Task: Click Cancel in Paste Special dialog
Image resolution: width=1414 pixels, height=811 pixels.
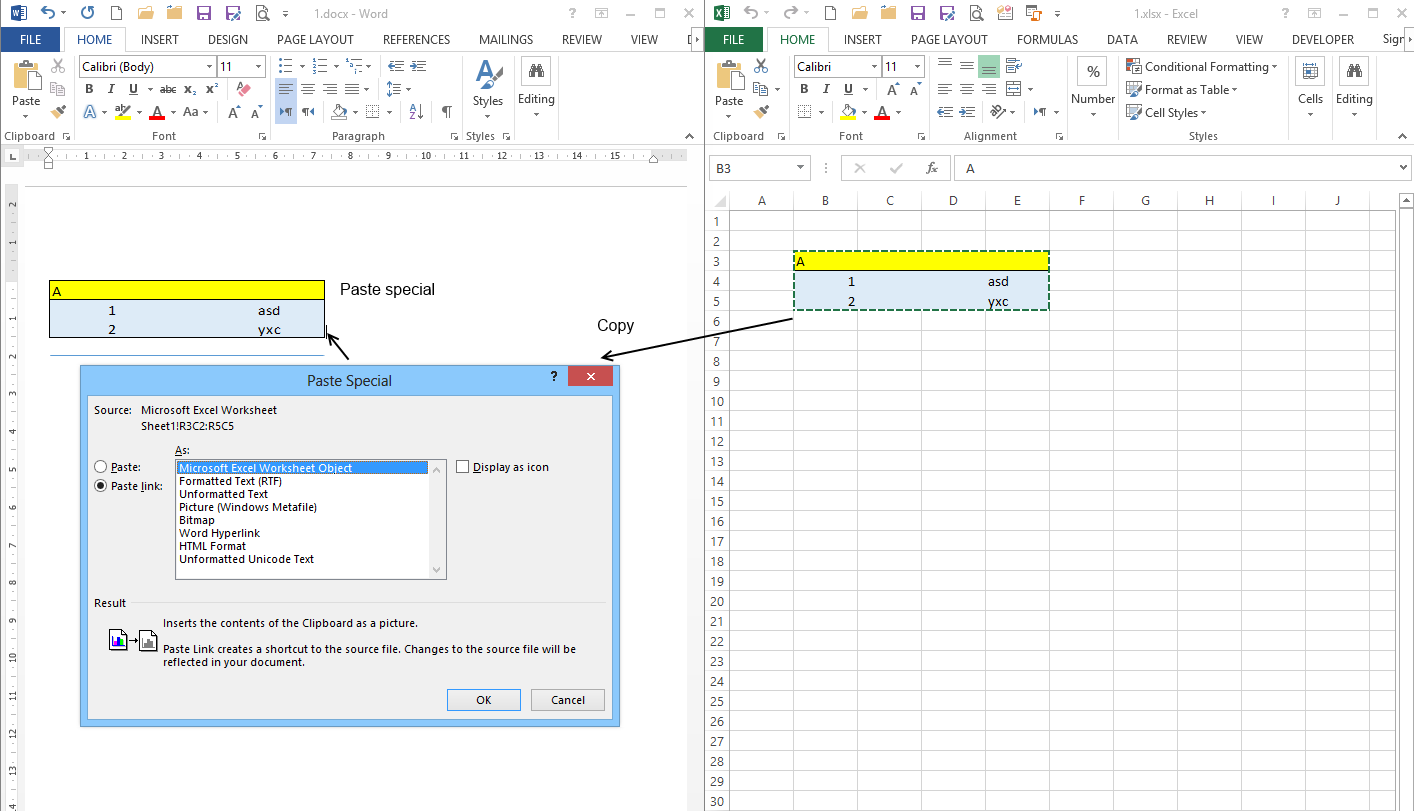Action: pos(568,700)
